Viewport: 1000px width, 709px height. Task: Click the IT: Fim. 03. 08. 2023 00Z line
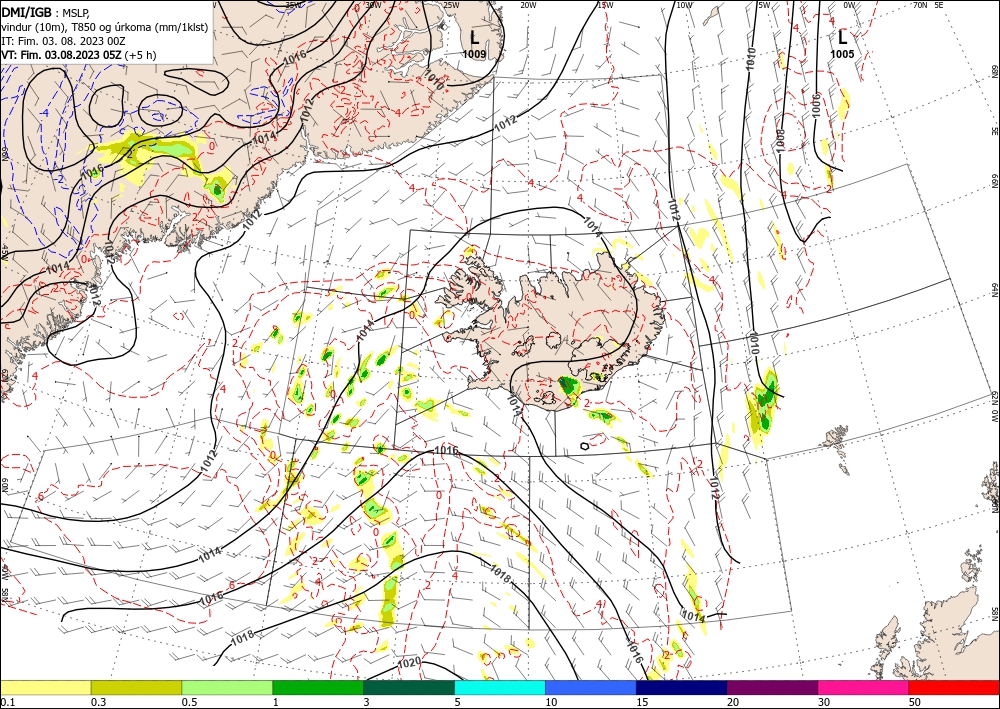[63, 41]
